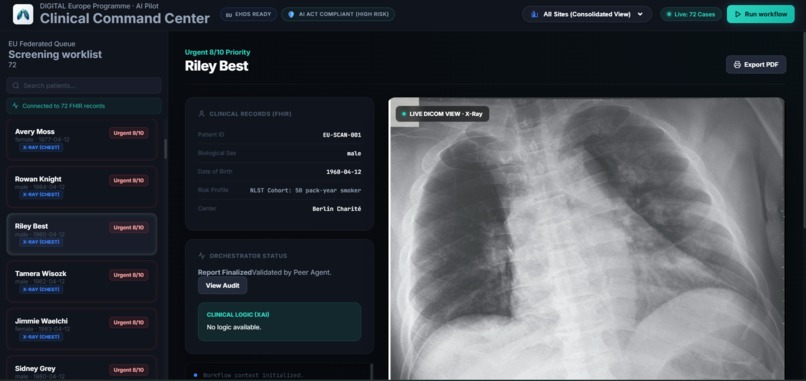Click Sidney Grey's Urgent 8/10 tag
Screen dimensions: 806x381
click(129, 370)
